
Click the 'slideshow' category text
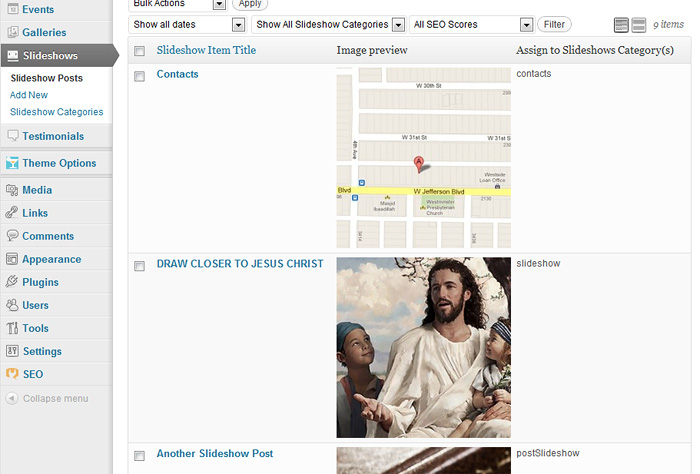538,263
